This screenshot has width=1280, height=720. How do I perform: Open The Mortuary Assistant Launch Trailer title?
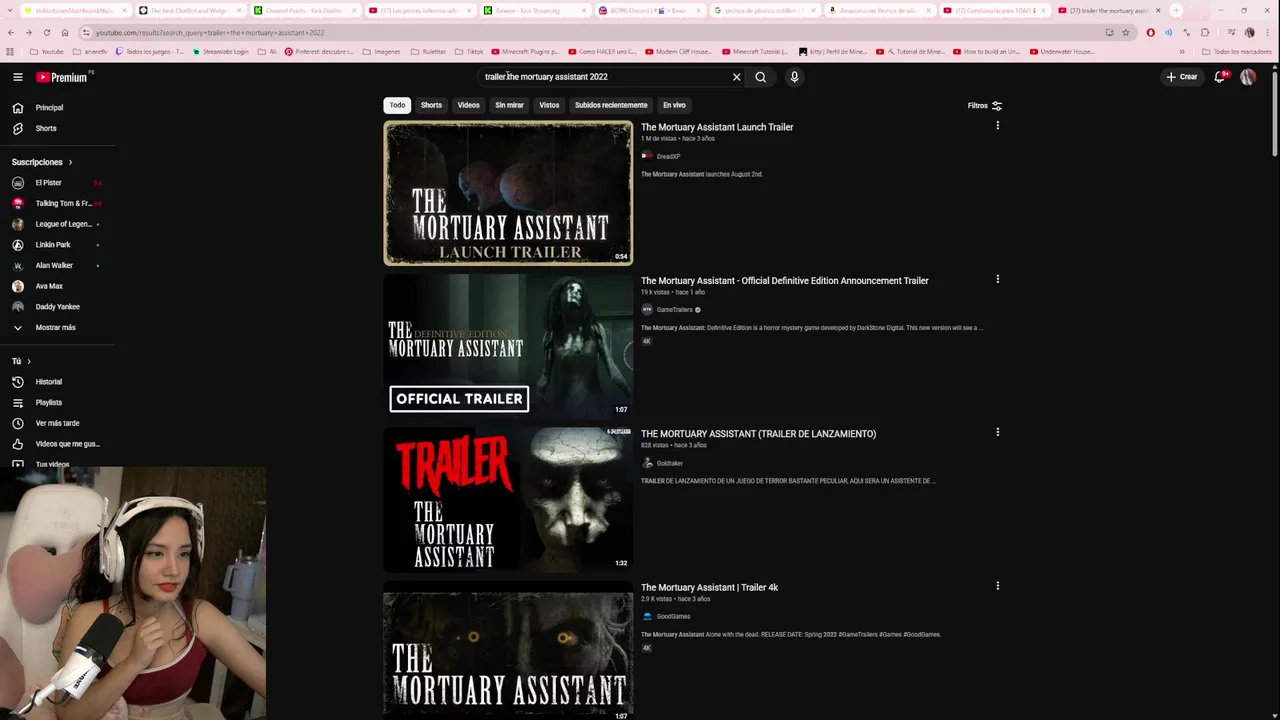click(717, 127)
